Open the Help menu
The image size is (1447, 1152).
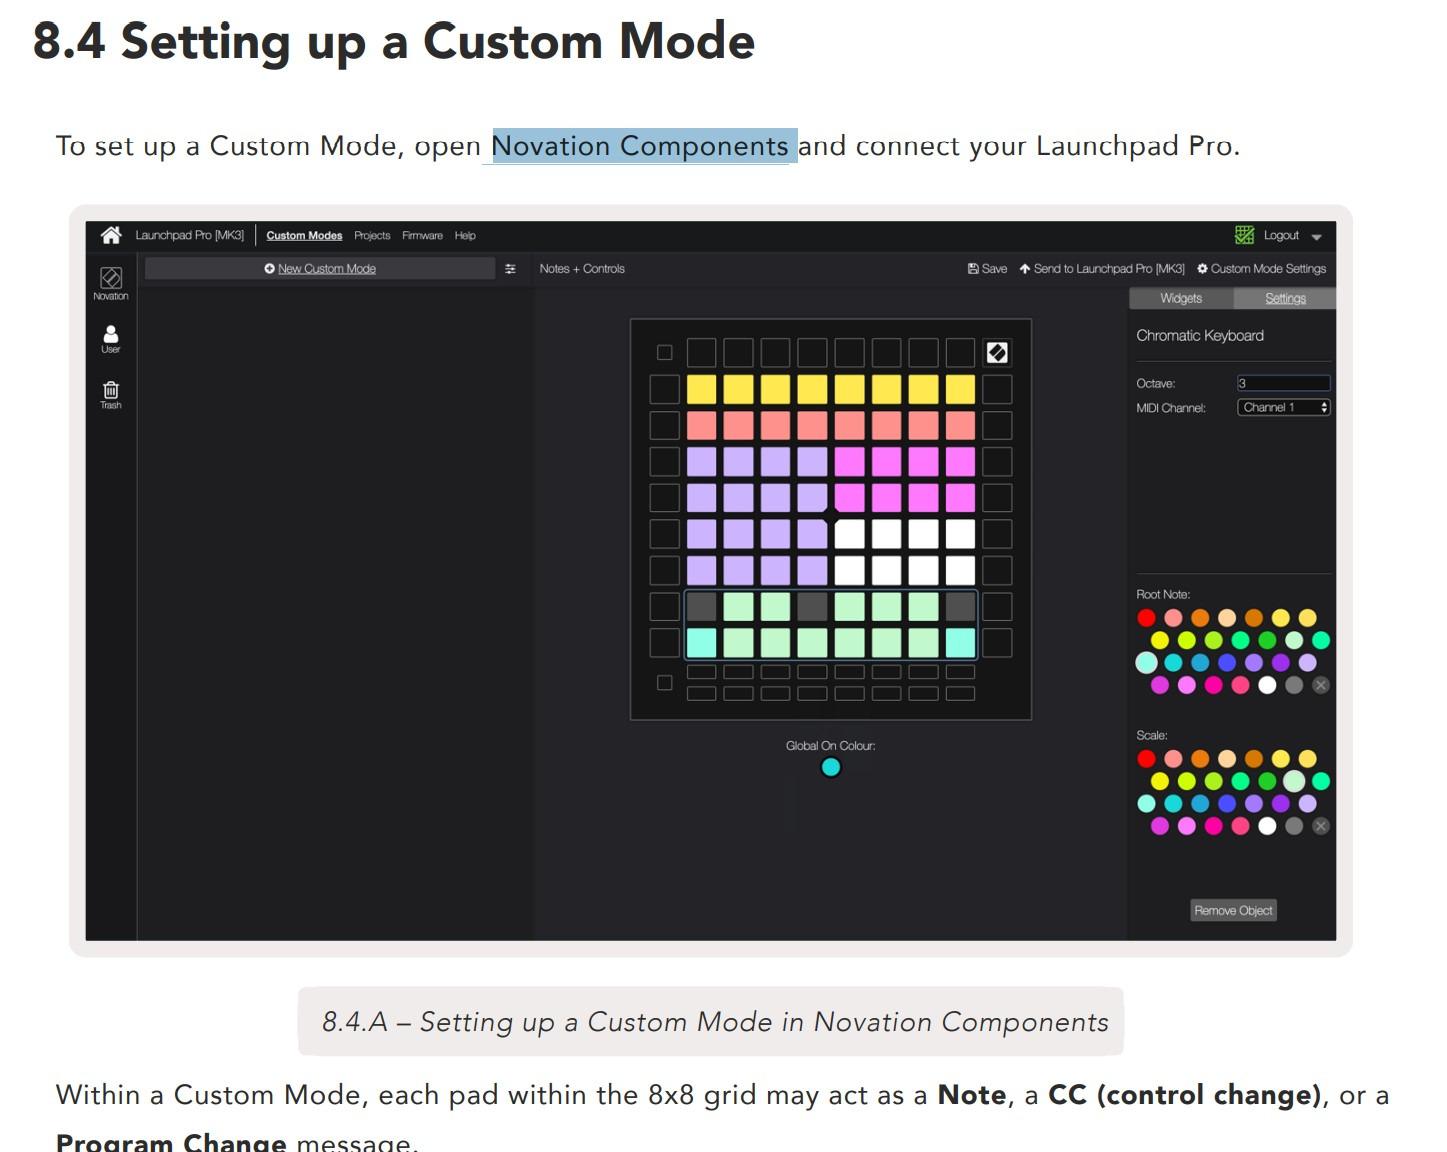point(465,236)
